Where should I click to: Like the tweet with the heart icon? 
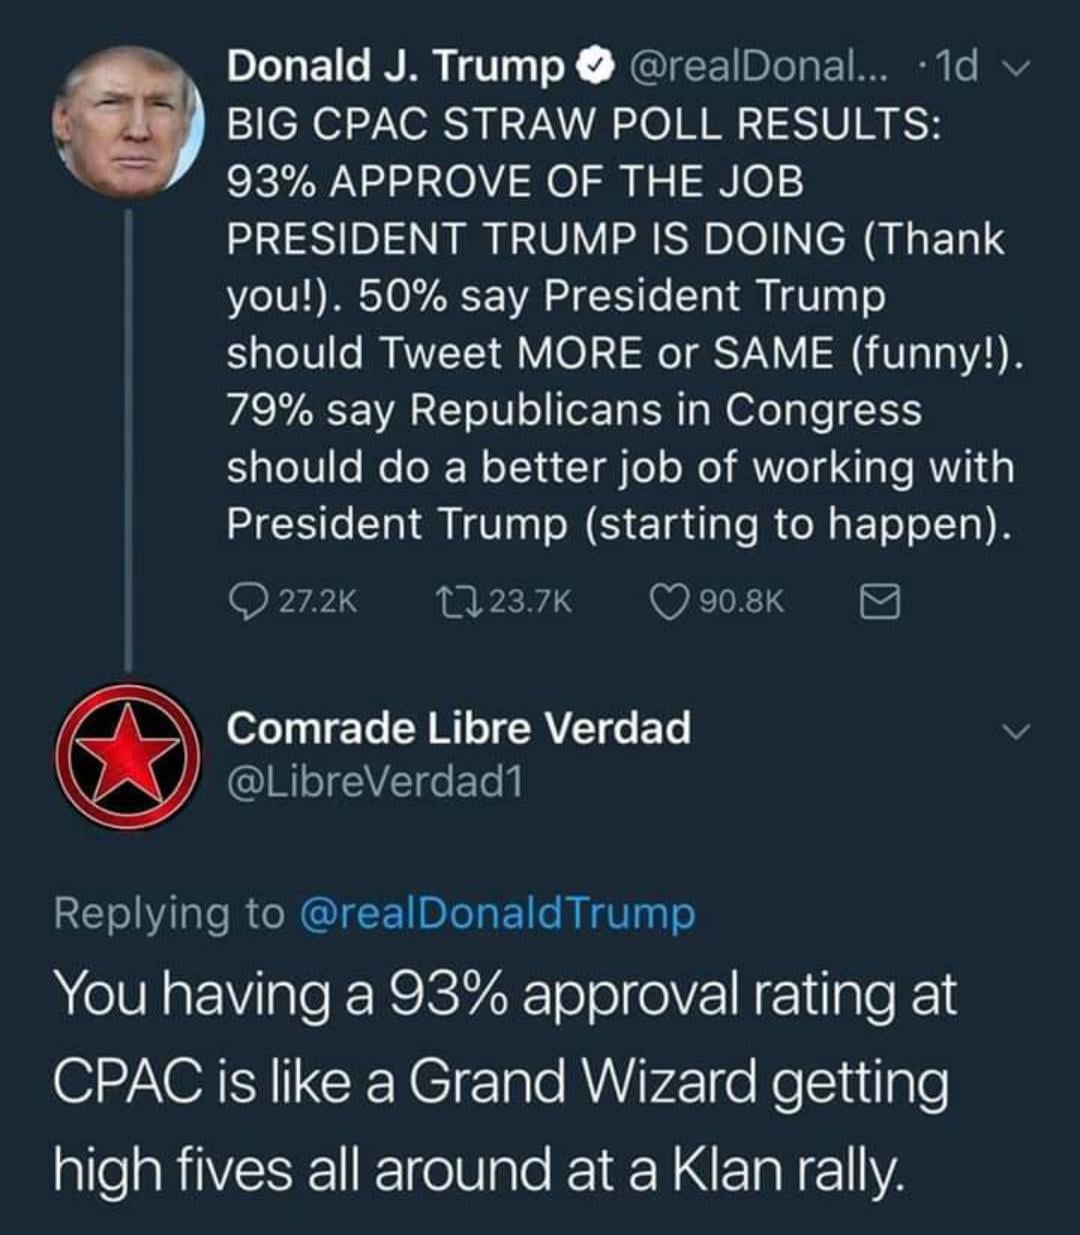pyautogui.click(x=670, y=601)
